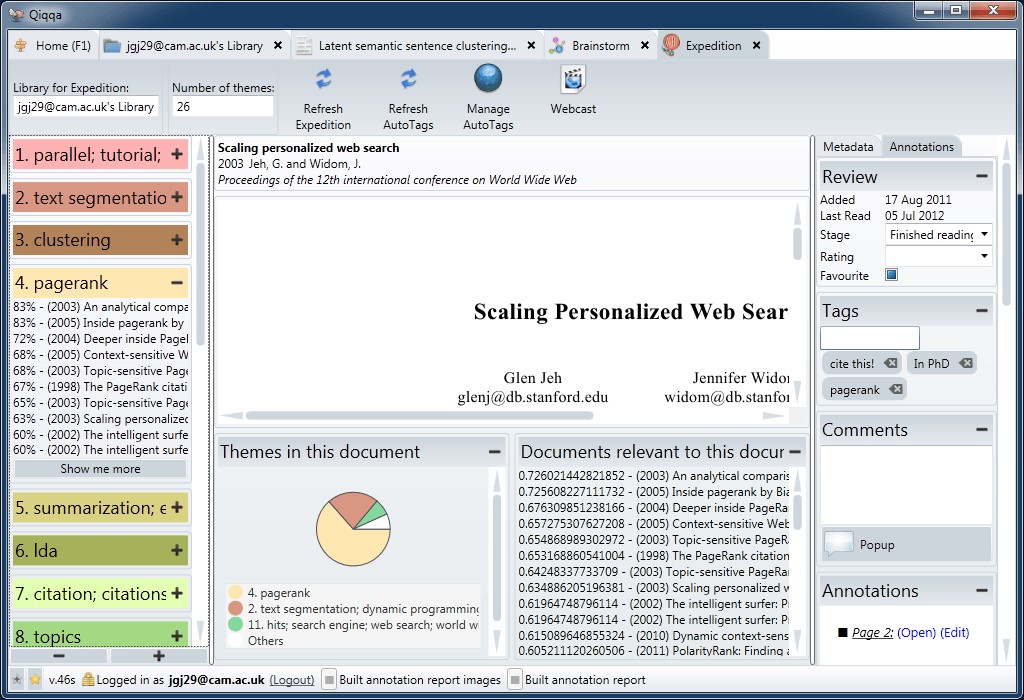Click the Refresh AutoTags icon
Viewport: 1024px width, 700px height.
(x=408, y=79)
